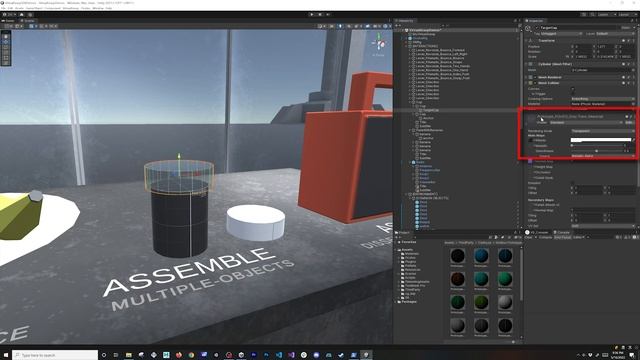This screenshot has width=640, height=360.
Task: Open the Shader dropdown showing Standard
Action: pos(586,122)
